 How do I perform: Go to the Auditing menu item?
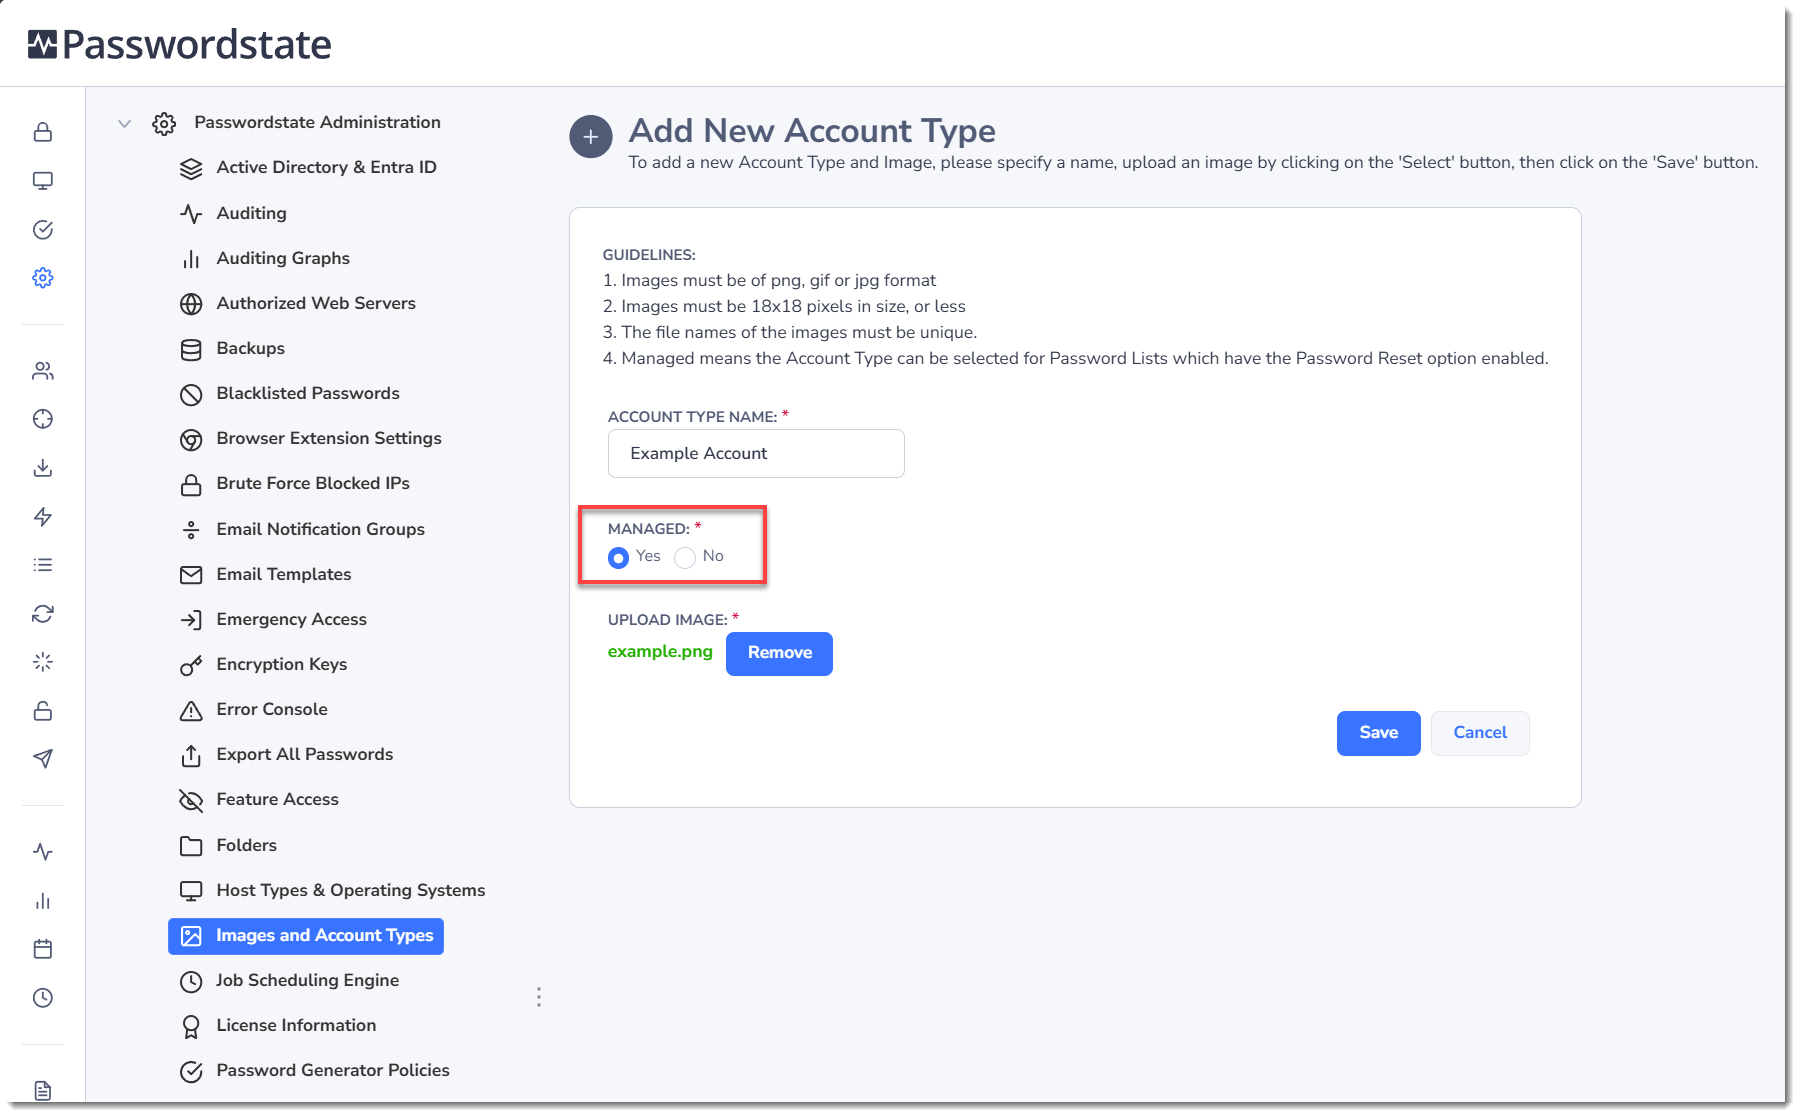(x=251, y=213)
